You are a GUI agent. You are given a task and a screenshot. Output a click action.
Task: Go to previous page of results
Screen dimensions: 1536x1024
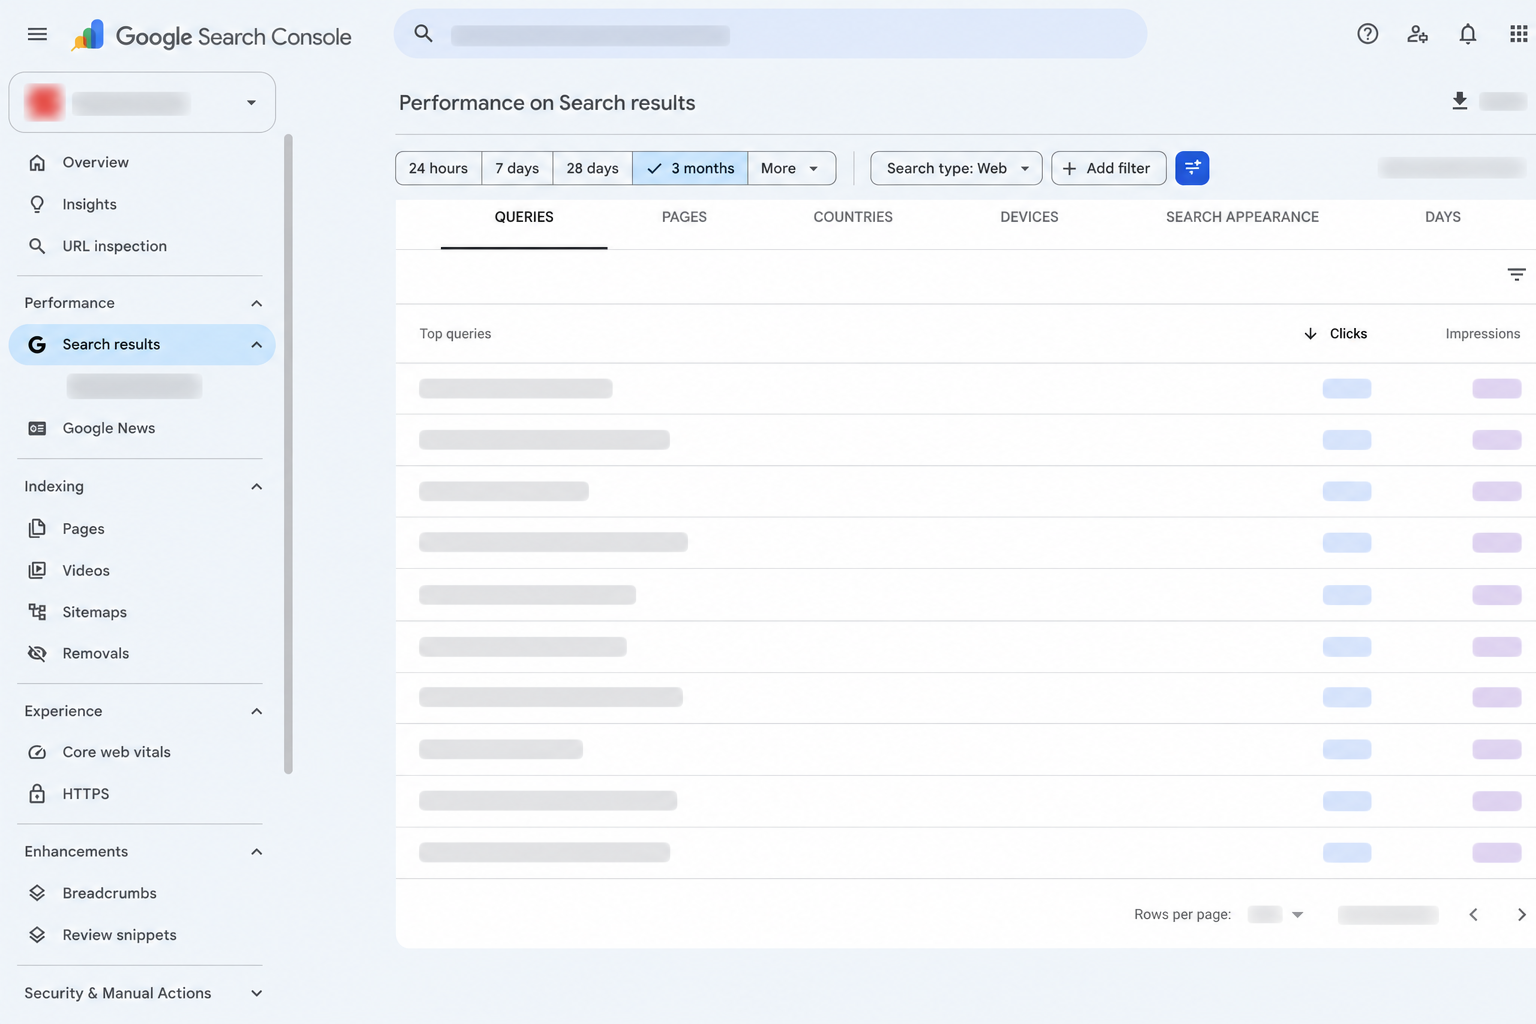click(1473, 914)
